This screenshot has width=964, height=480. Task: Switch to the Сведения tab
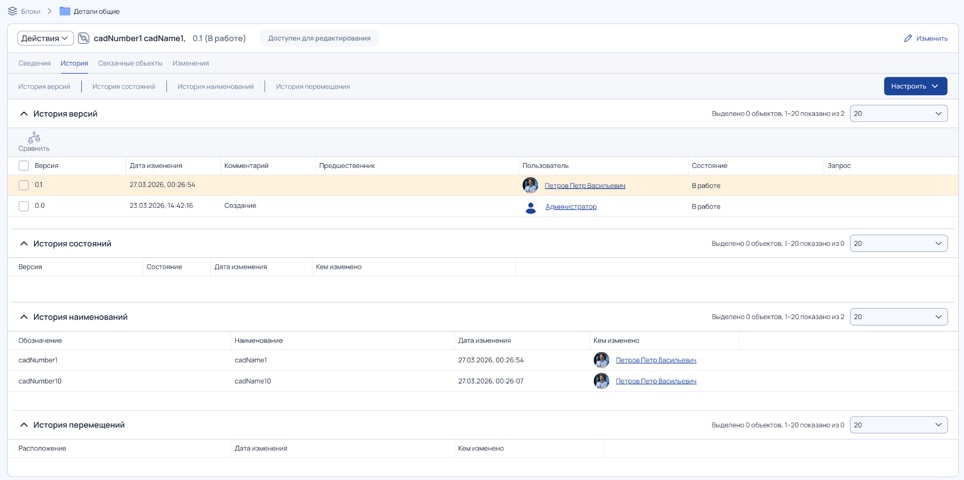pos(34,63)
